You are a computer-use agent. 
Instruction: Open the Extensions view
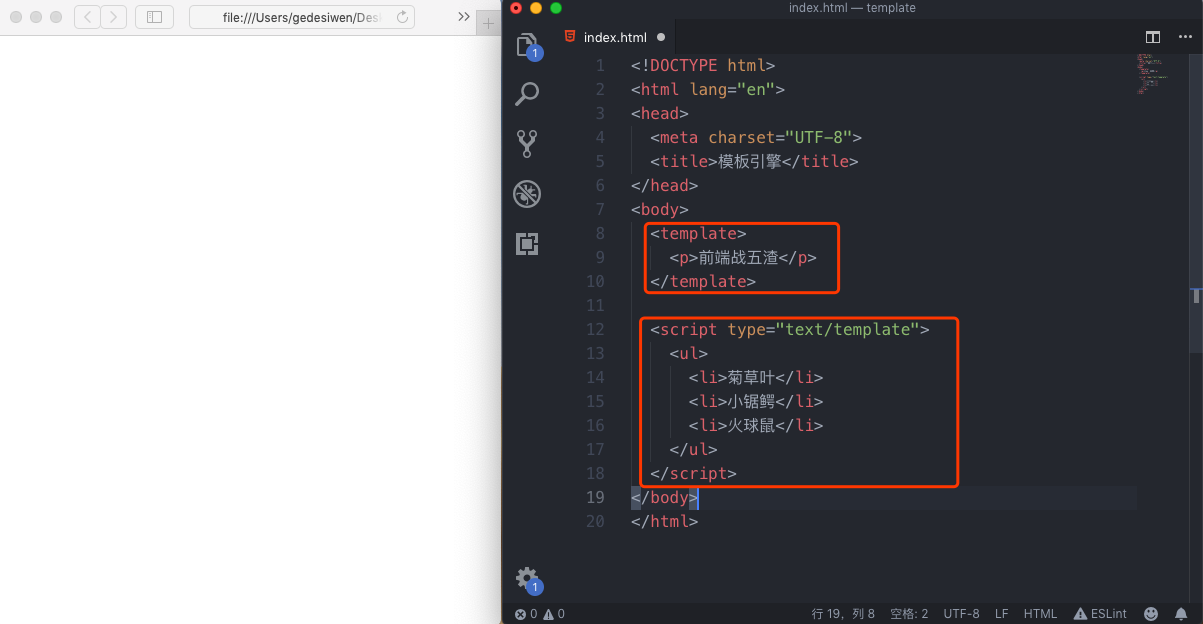(x=527, y=243)
